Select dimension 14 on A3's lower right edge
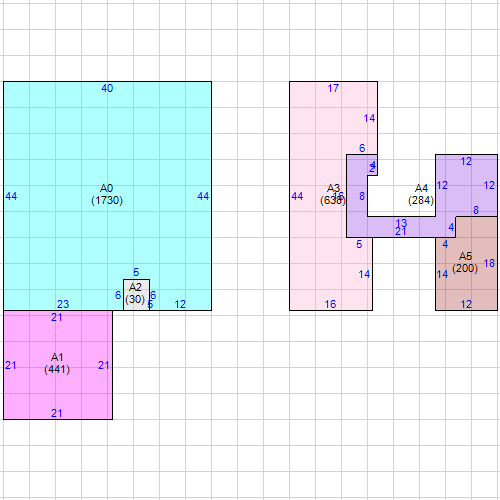Viewport: 500px width, 500px height. (x=364, y=274)
